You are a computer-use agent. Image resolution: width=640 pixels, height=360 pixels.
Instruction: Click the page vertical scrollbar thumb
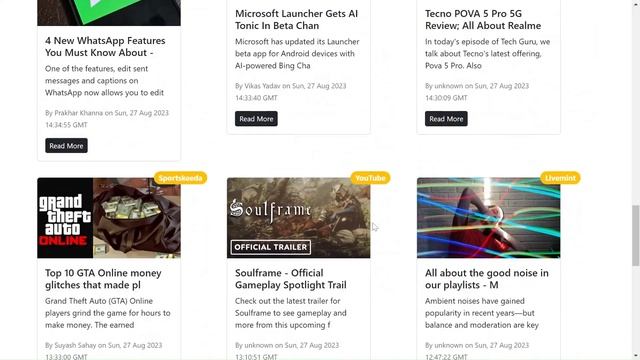click(636, 236)
